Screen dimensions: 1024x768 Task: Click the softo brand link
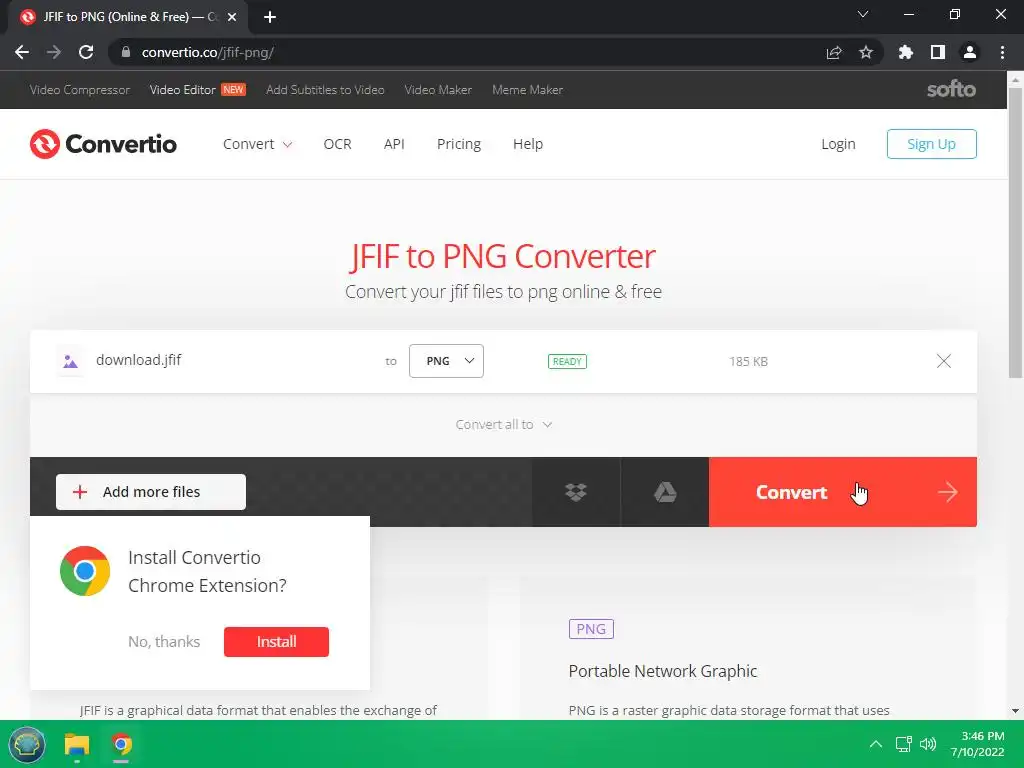coord(952,89)
